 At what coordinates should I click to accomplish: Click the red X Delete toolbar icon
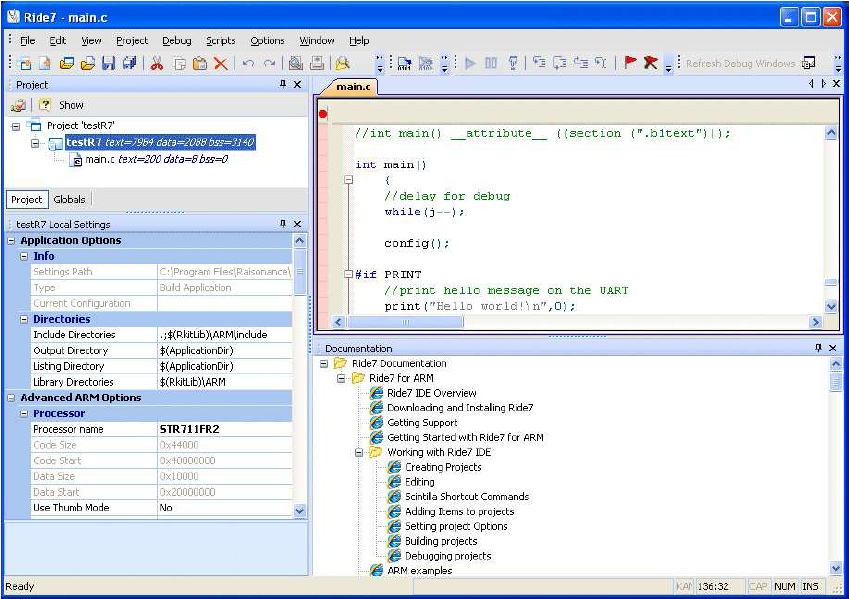221,64
